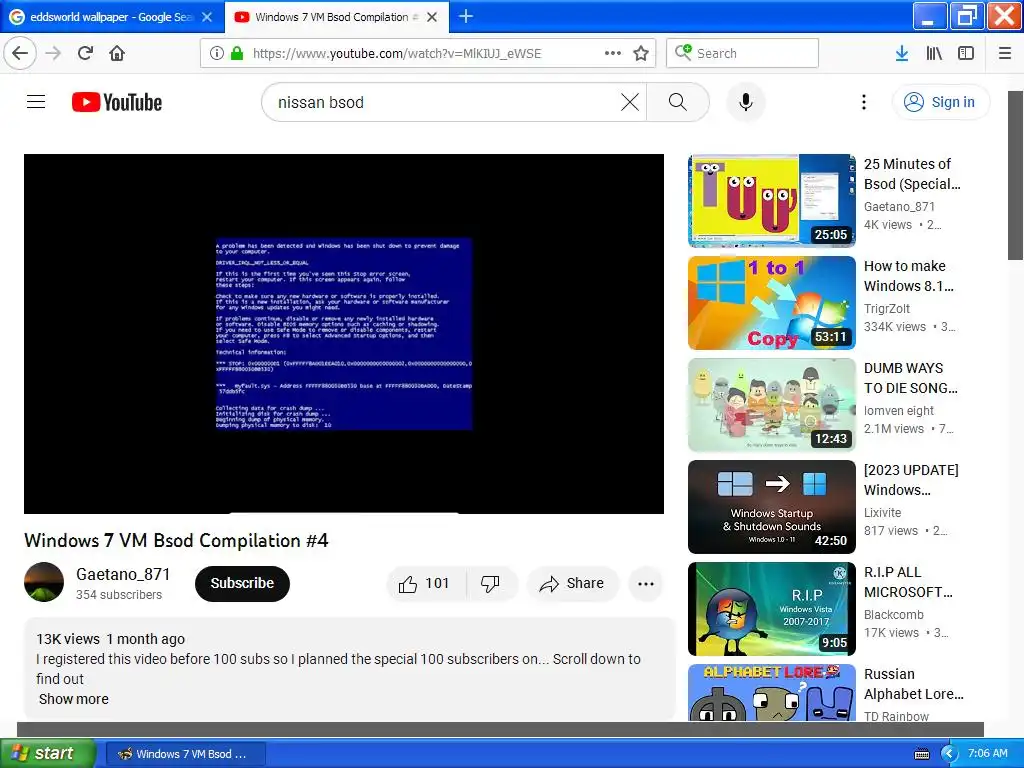
Task: Submit search with the magnifier button
Action: (678, 102)
